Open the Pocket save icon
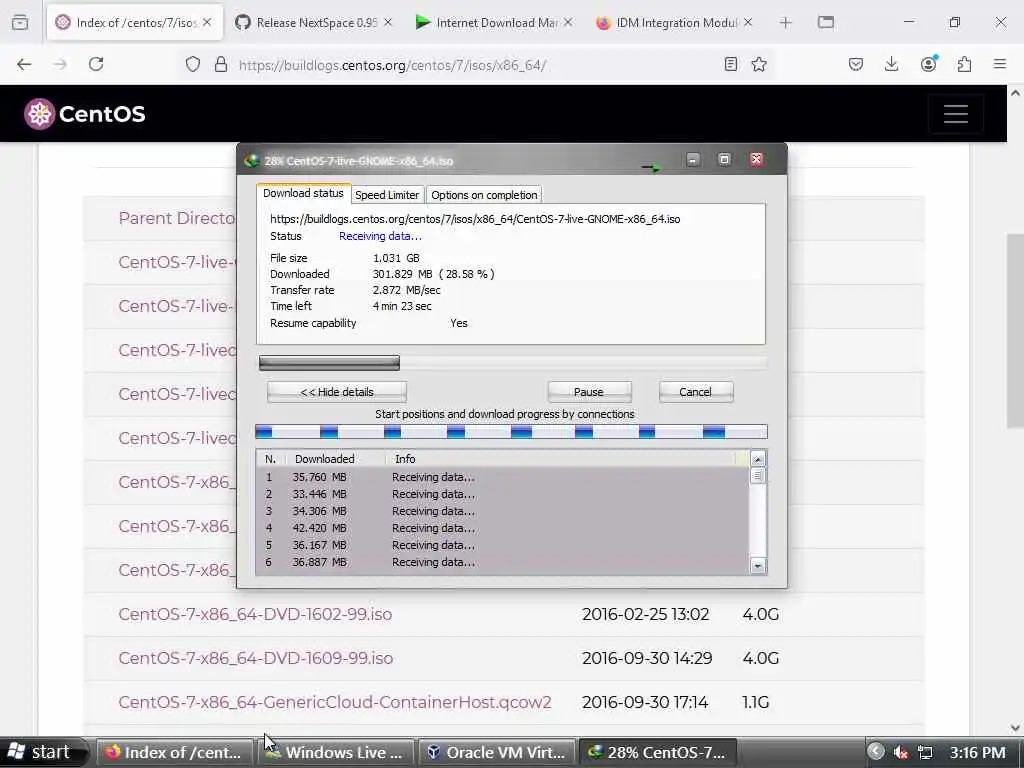The height and width of the screenshot is (768, 1024). pos(856,64)
